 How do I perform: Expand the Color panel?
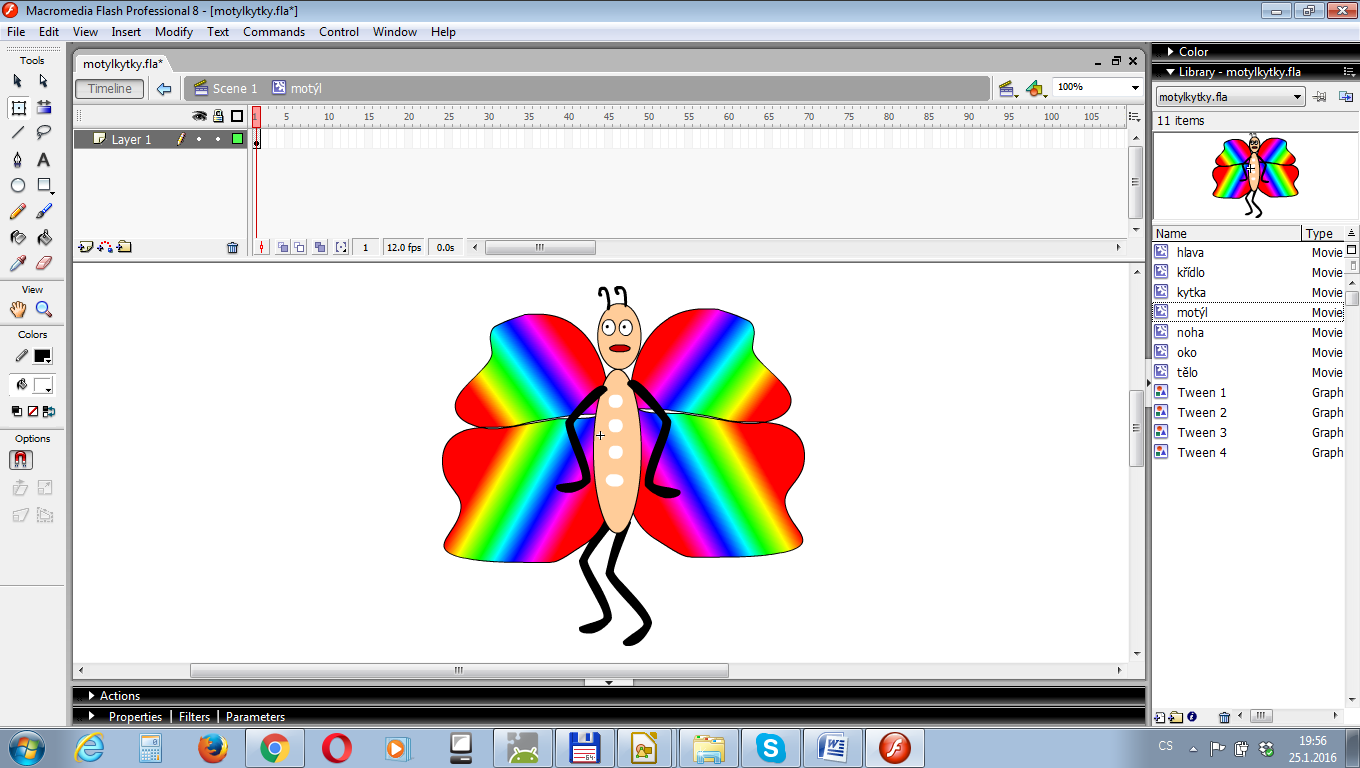click(x=1171, y=51)
